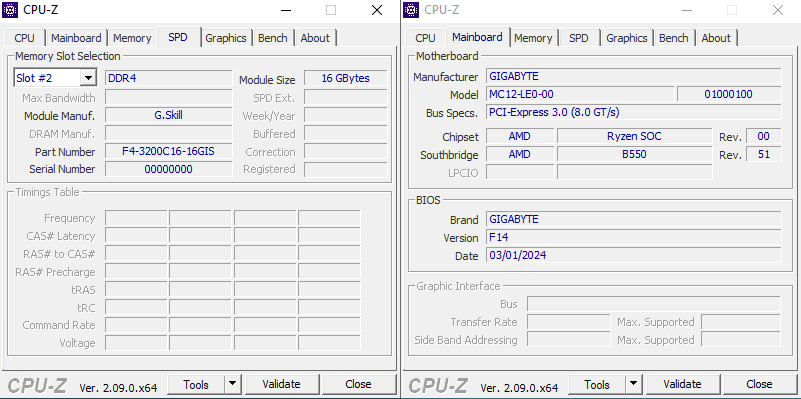This screenshot has width=801, height=399.
Task: Open Graphics tab in left window
Action: 226,38
